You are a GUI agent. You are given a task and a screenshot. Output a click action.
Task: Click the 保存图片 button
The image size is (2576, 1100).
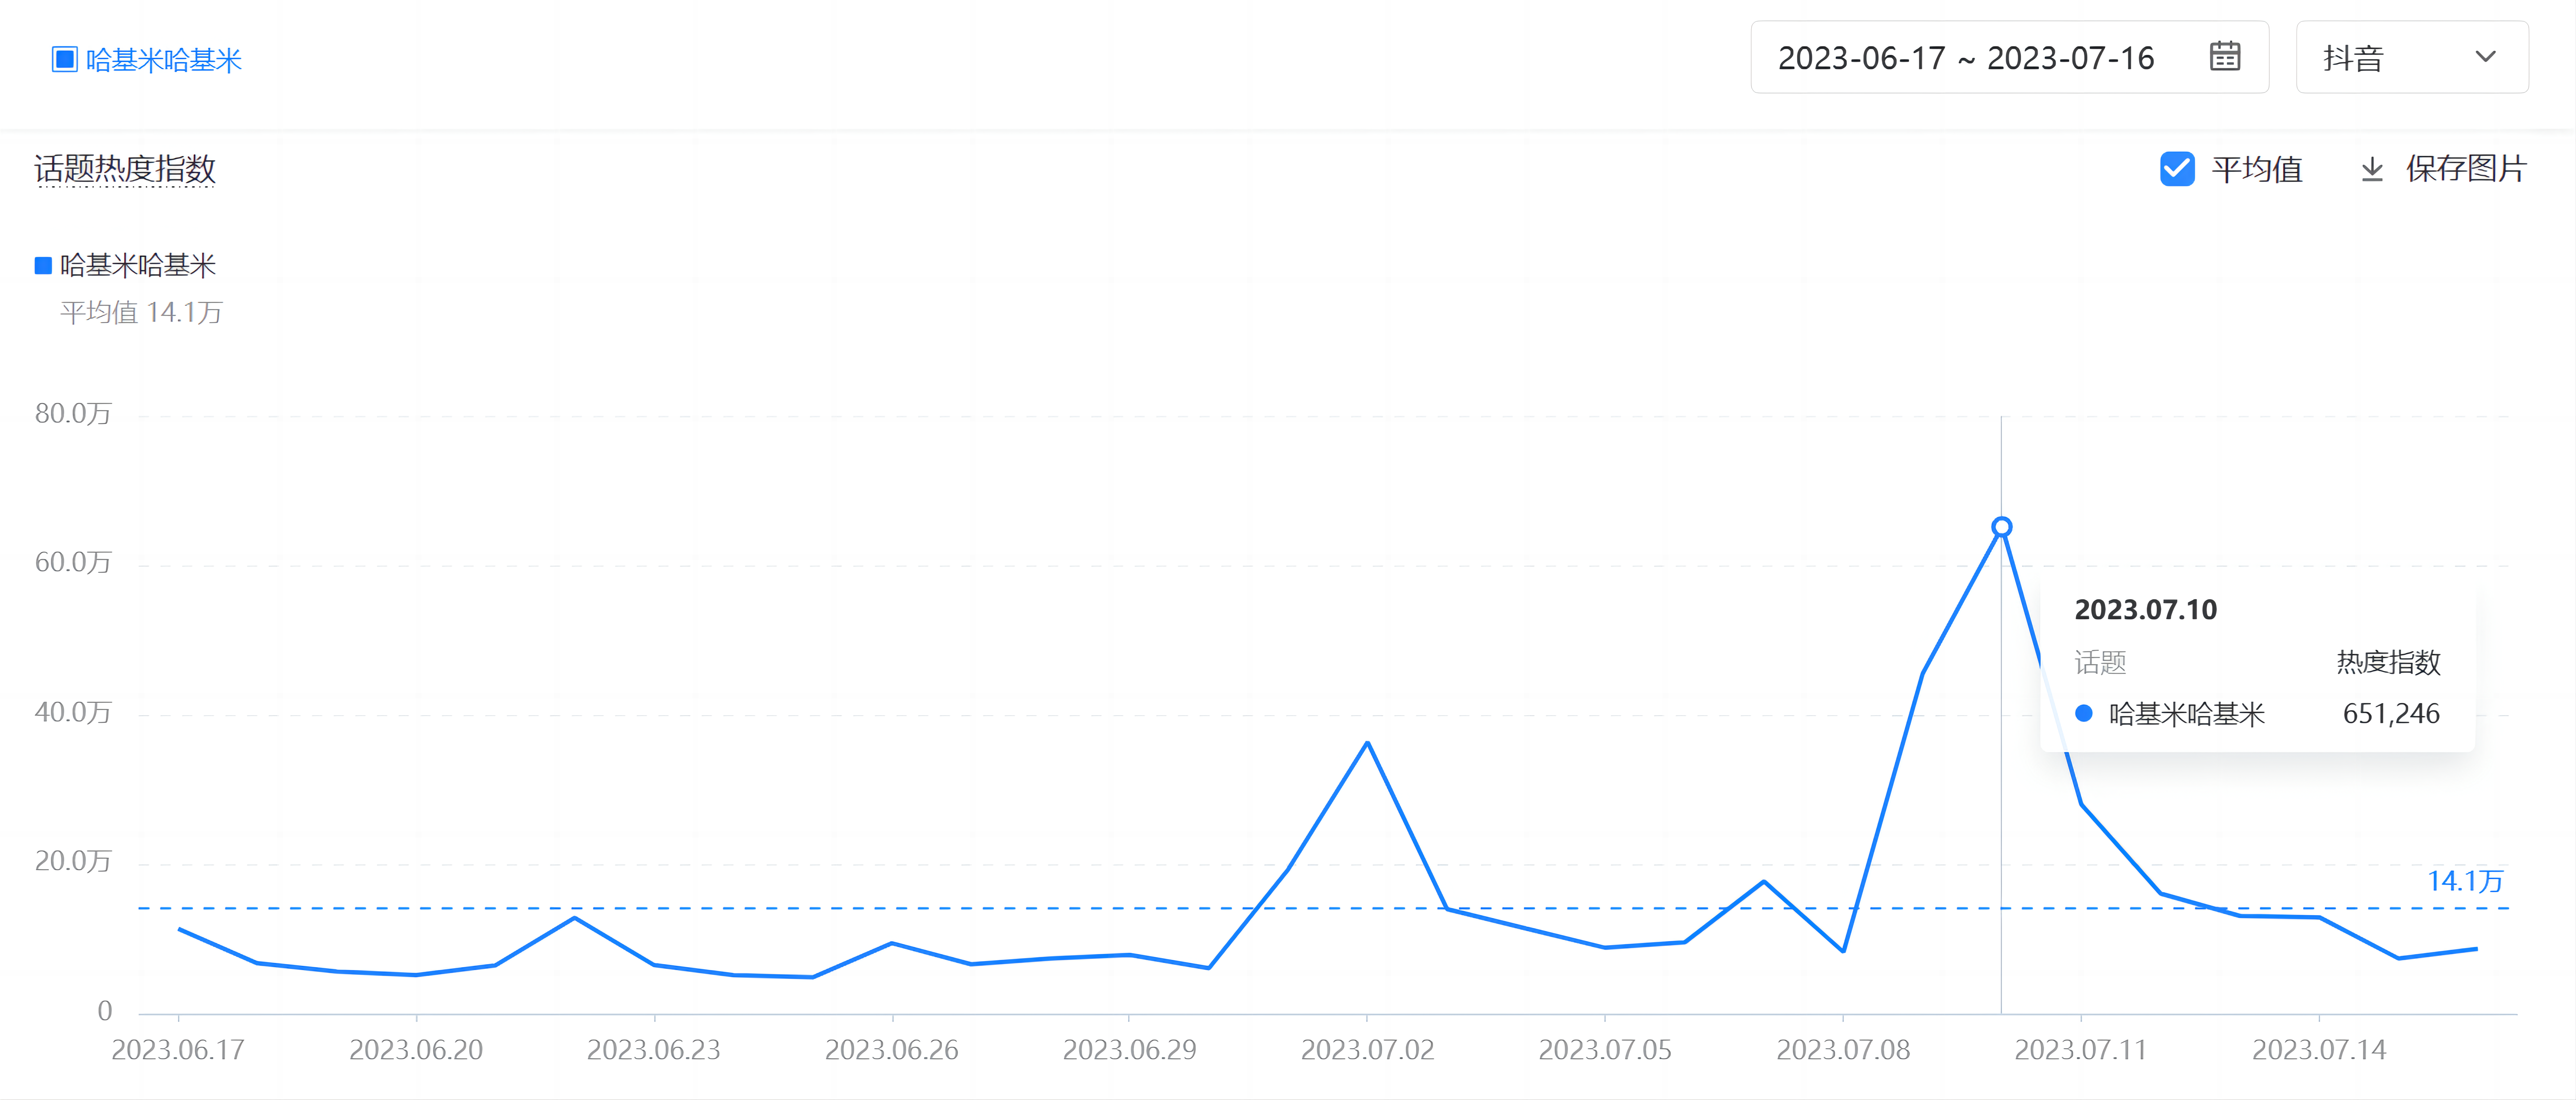pyautogui.click(x=2443, y=169)
